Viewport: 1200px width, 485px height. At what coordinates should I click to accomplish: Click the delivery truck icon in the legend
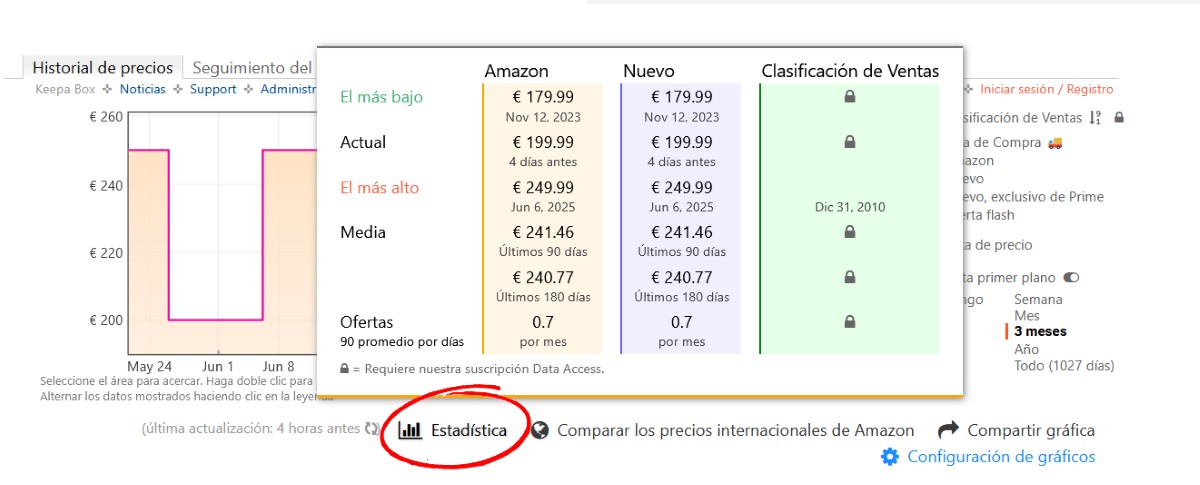(x=1055, y=143)
